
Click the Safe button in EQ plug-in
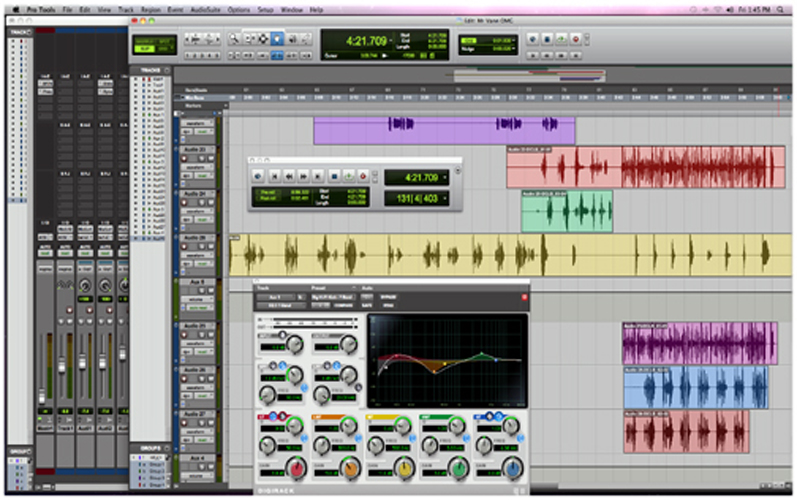pos(367,305)
